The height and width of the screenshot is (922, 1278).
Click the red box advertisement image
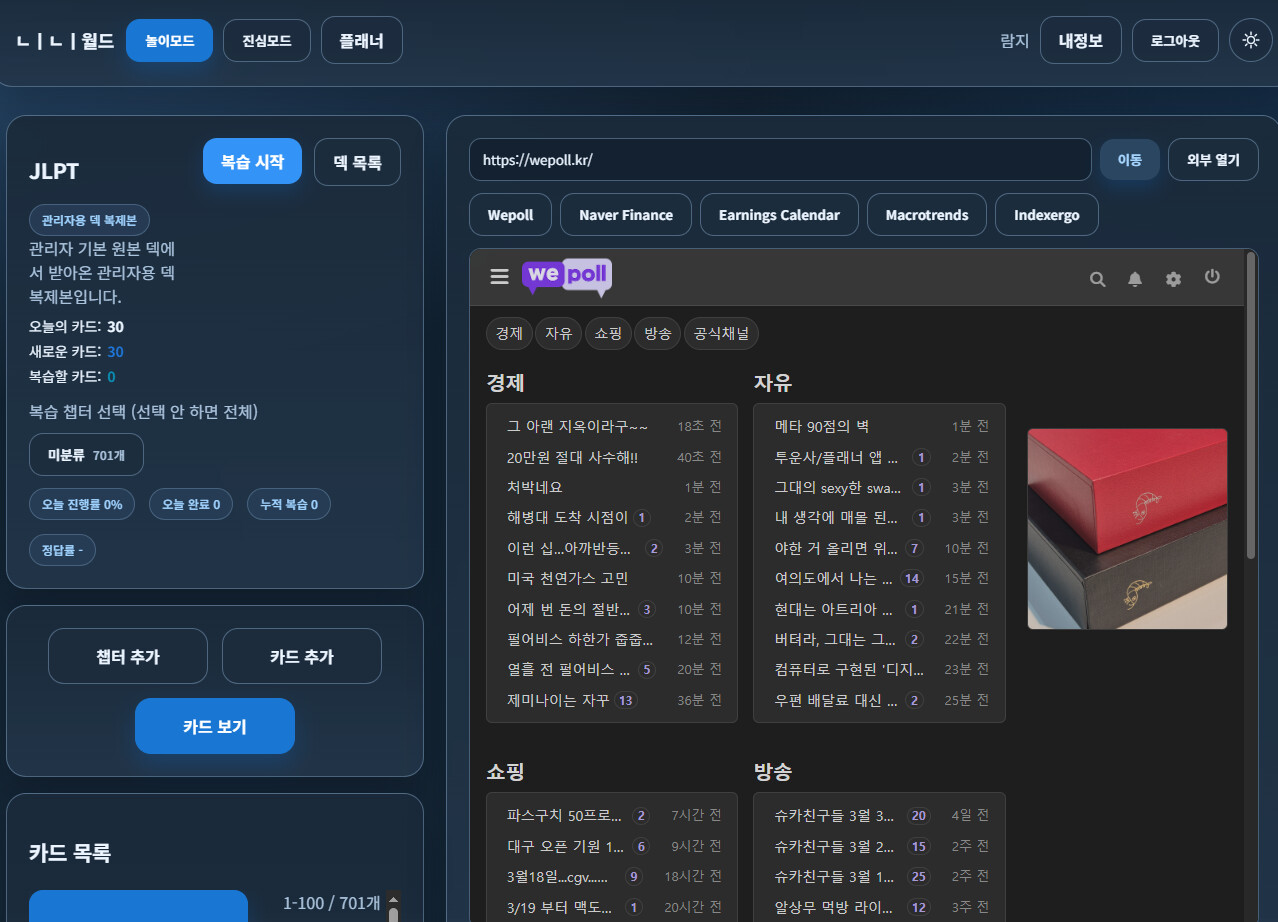(1127, 528)
